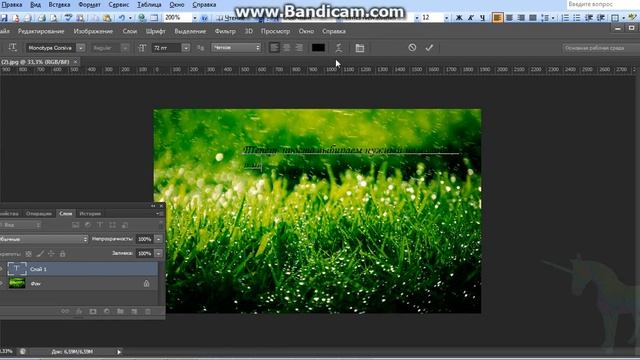The image size is (640, 360).
Task: Click the Word Bold (Ж) button
Action: click(x=459, y=18)
